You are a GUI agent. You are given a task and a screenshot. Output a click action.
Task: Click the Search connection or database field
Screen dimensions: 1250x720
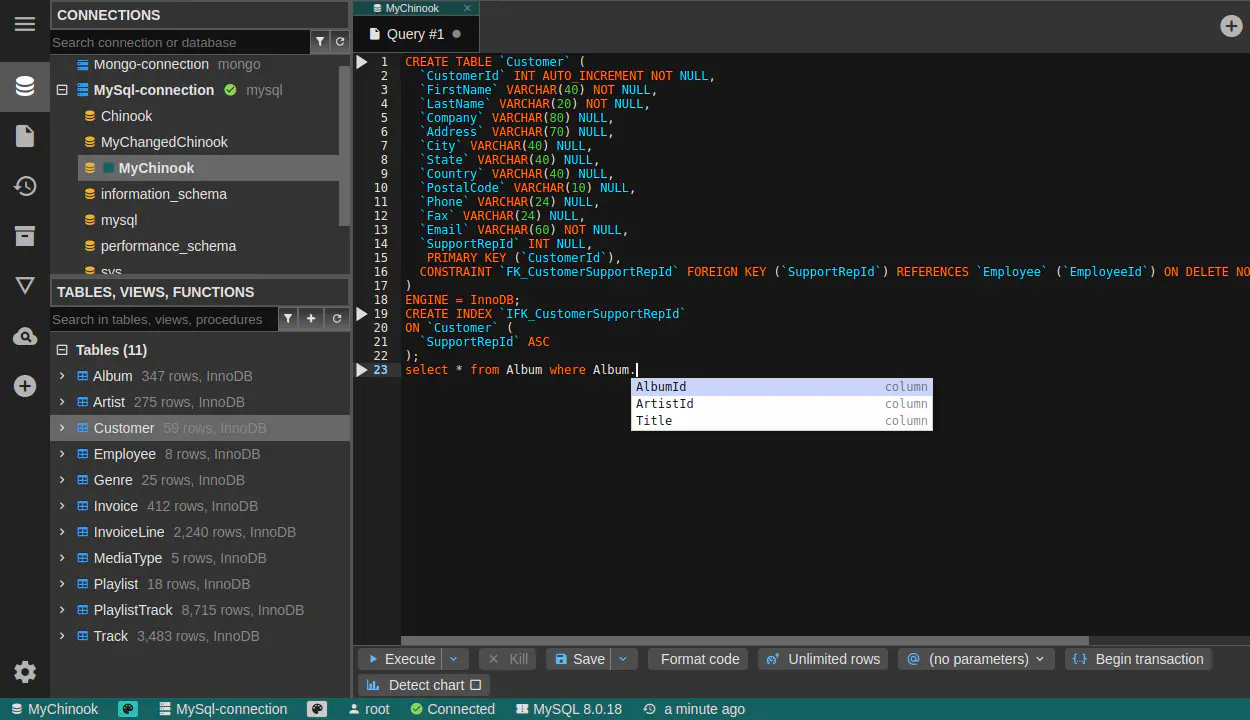click(x=180, y=42)
